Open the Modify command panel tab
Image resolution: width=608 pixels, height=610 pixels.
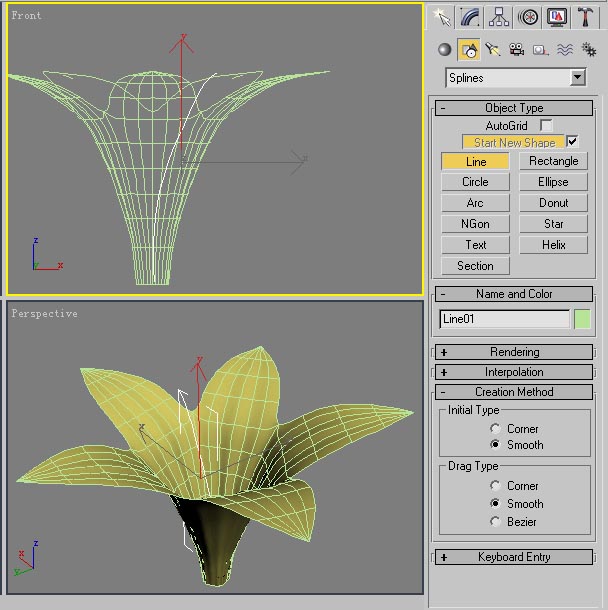tap(470, 17)
